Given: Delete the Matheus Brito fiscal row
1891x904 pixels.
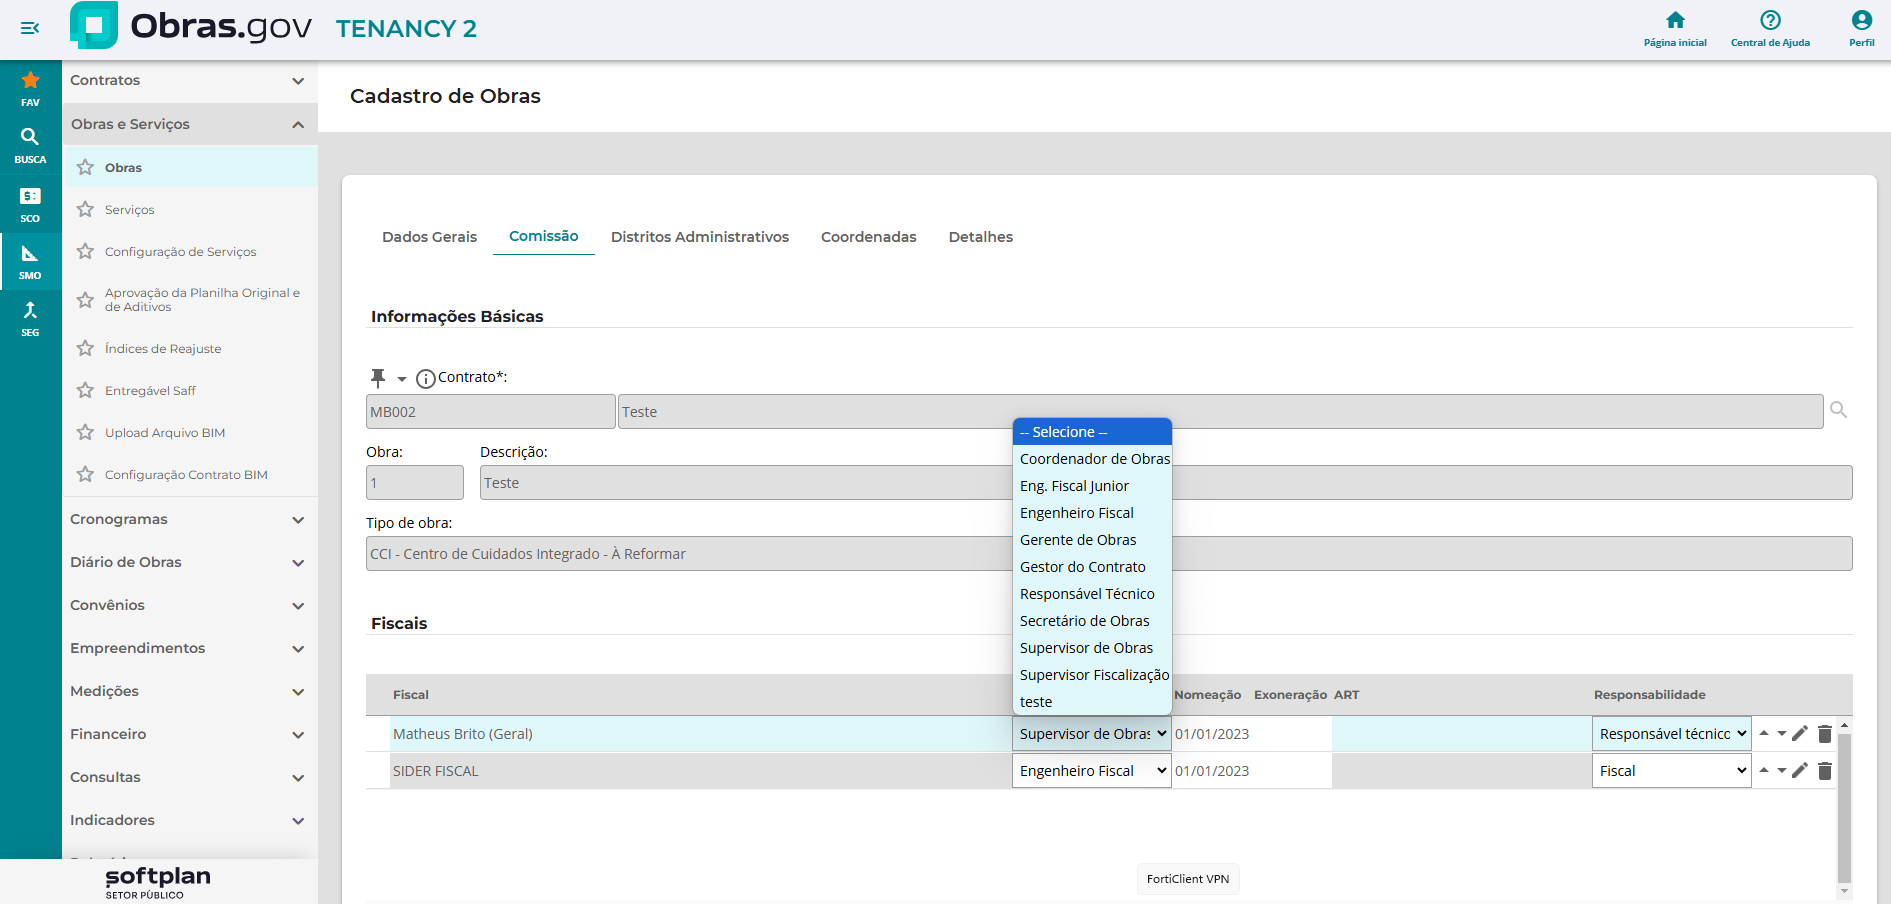Looking at the screenshot, I should 1824,734.
